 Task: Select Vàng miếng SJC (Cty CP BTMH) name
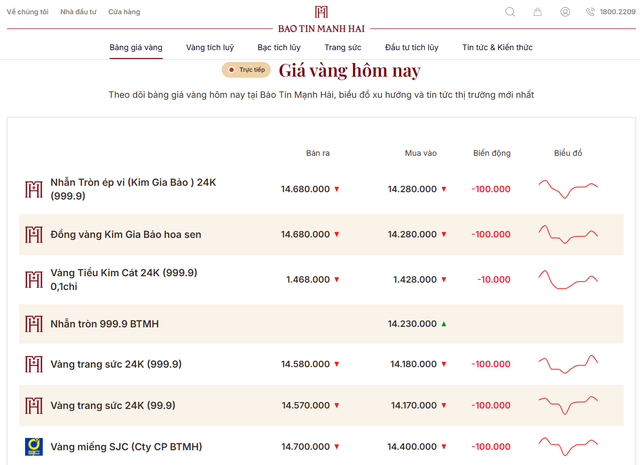[126, 447]
